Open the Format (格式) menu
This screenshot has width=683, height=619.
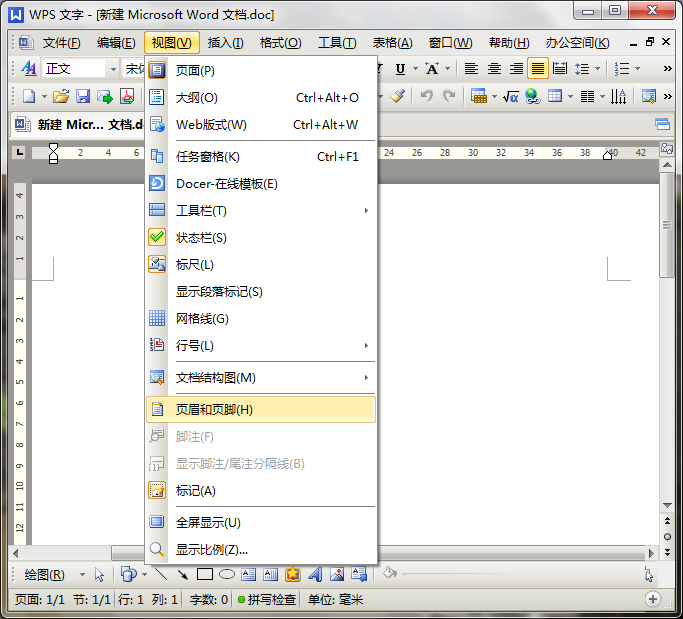pos(281,43)
